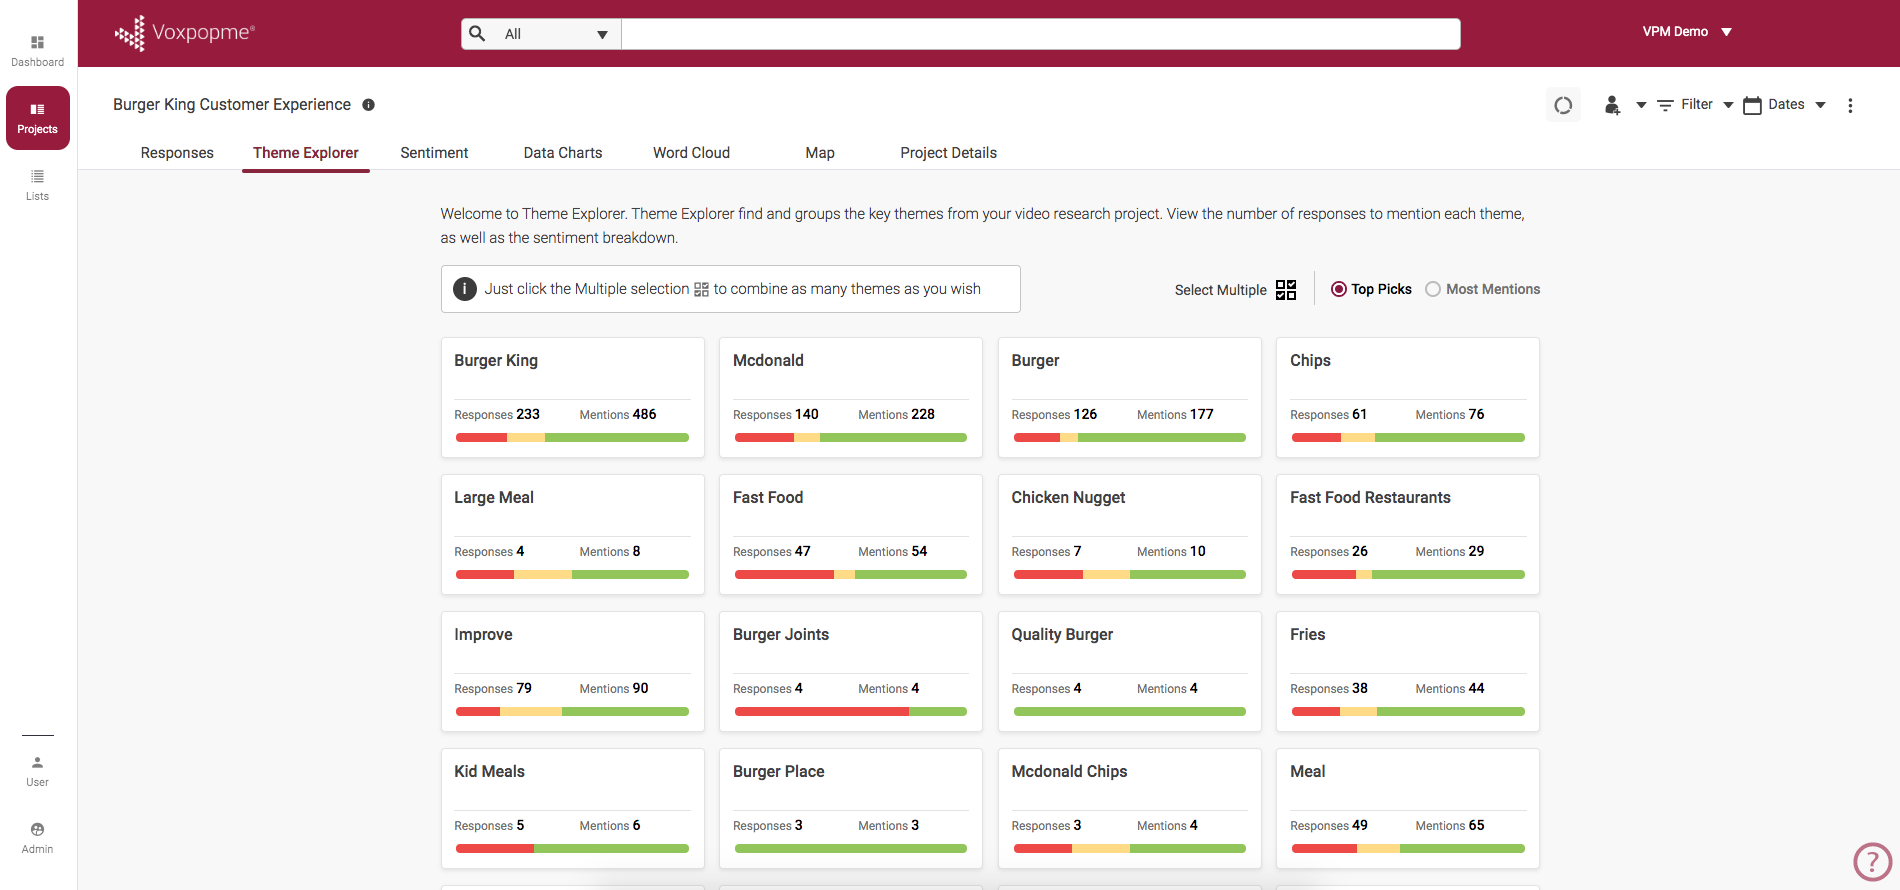Click Responses 38 on Fries card
The image size is (1900, 890).
pos(1329,689)
